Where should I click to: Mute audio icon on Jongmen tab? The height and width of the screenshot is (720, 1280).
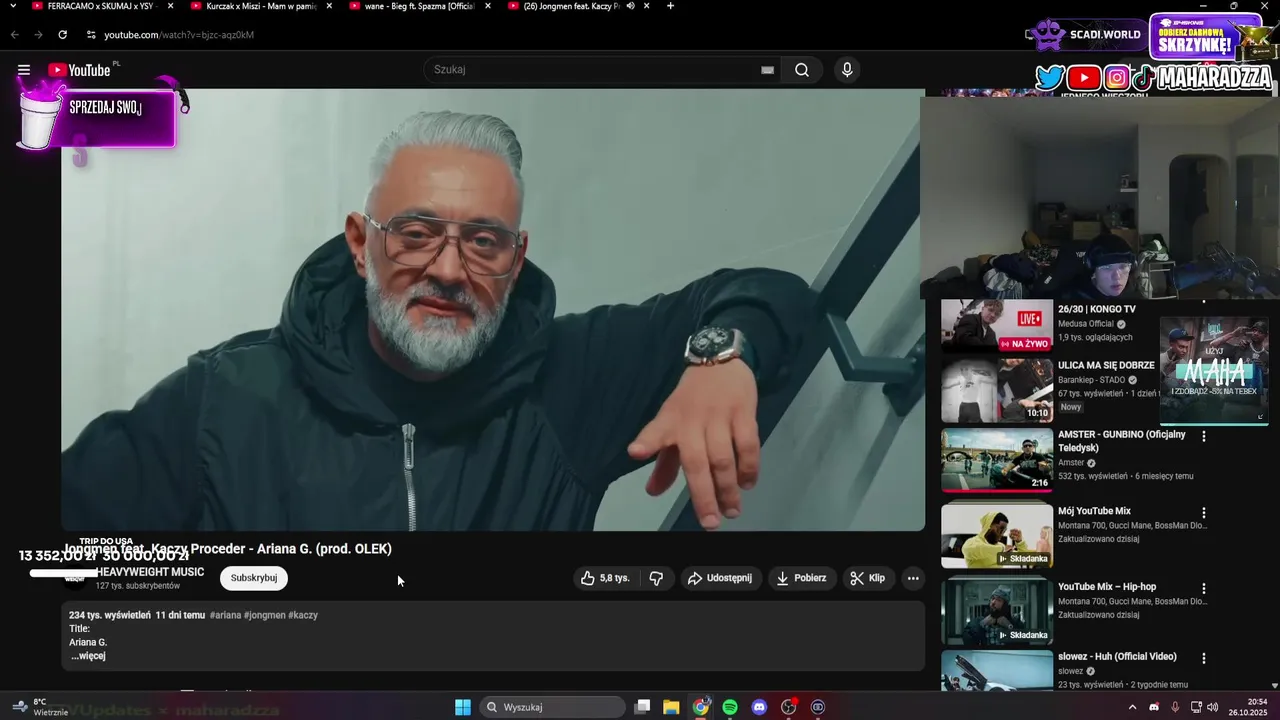tap(630, 6)
